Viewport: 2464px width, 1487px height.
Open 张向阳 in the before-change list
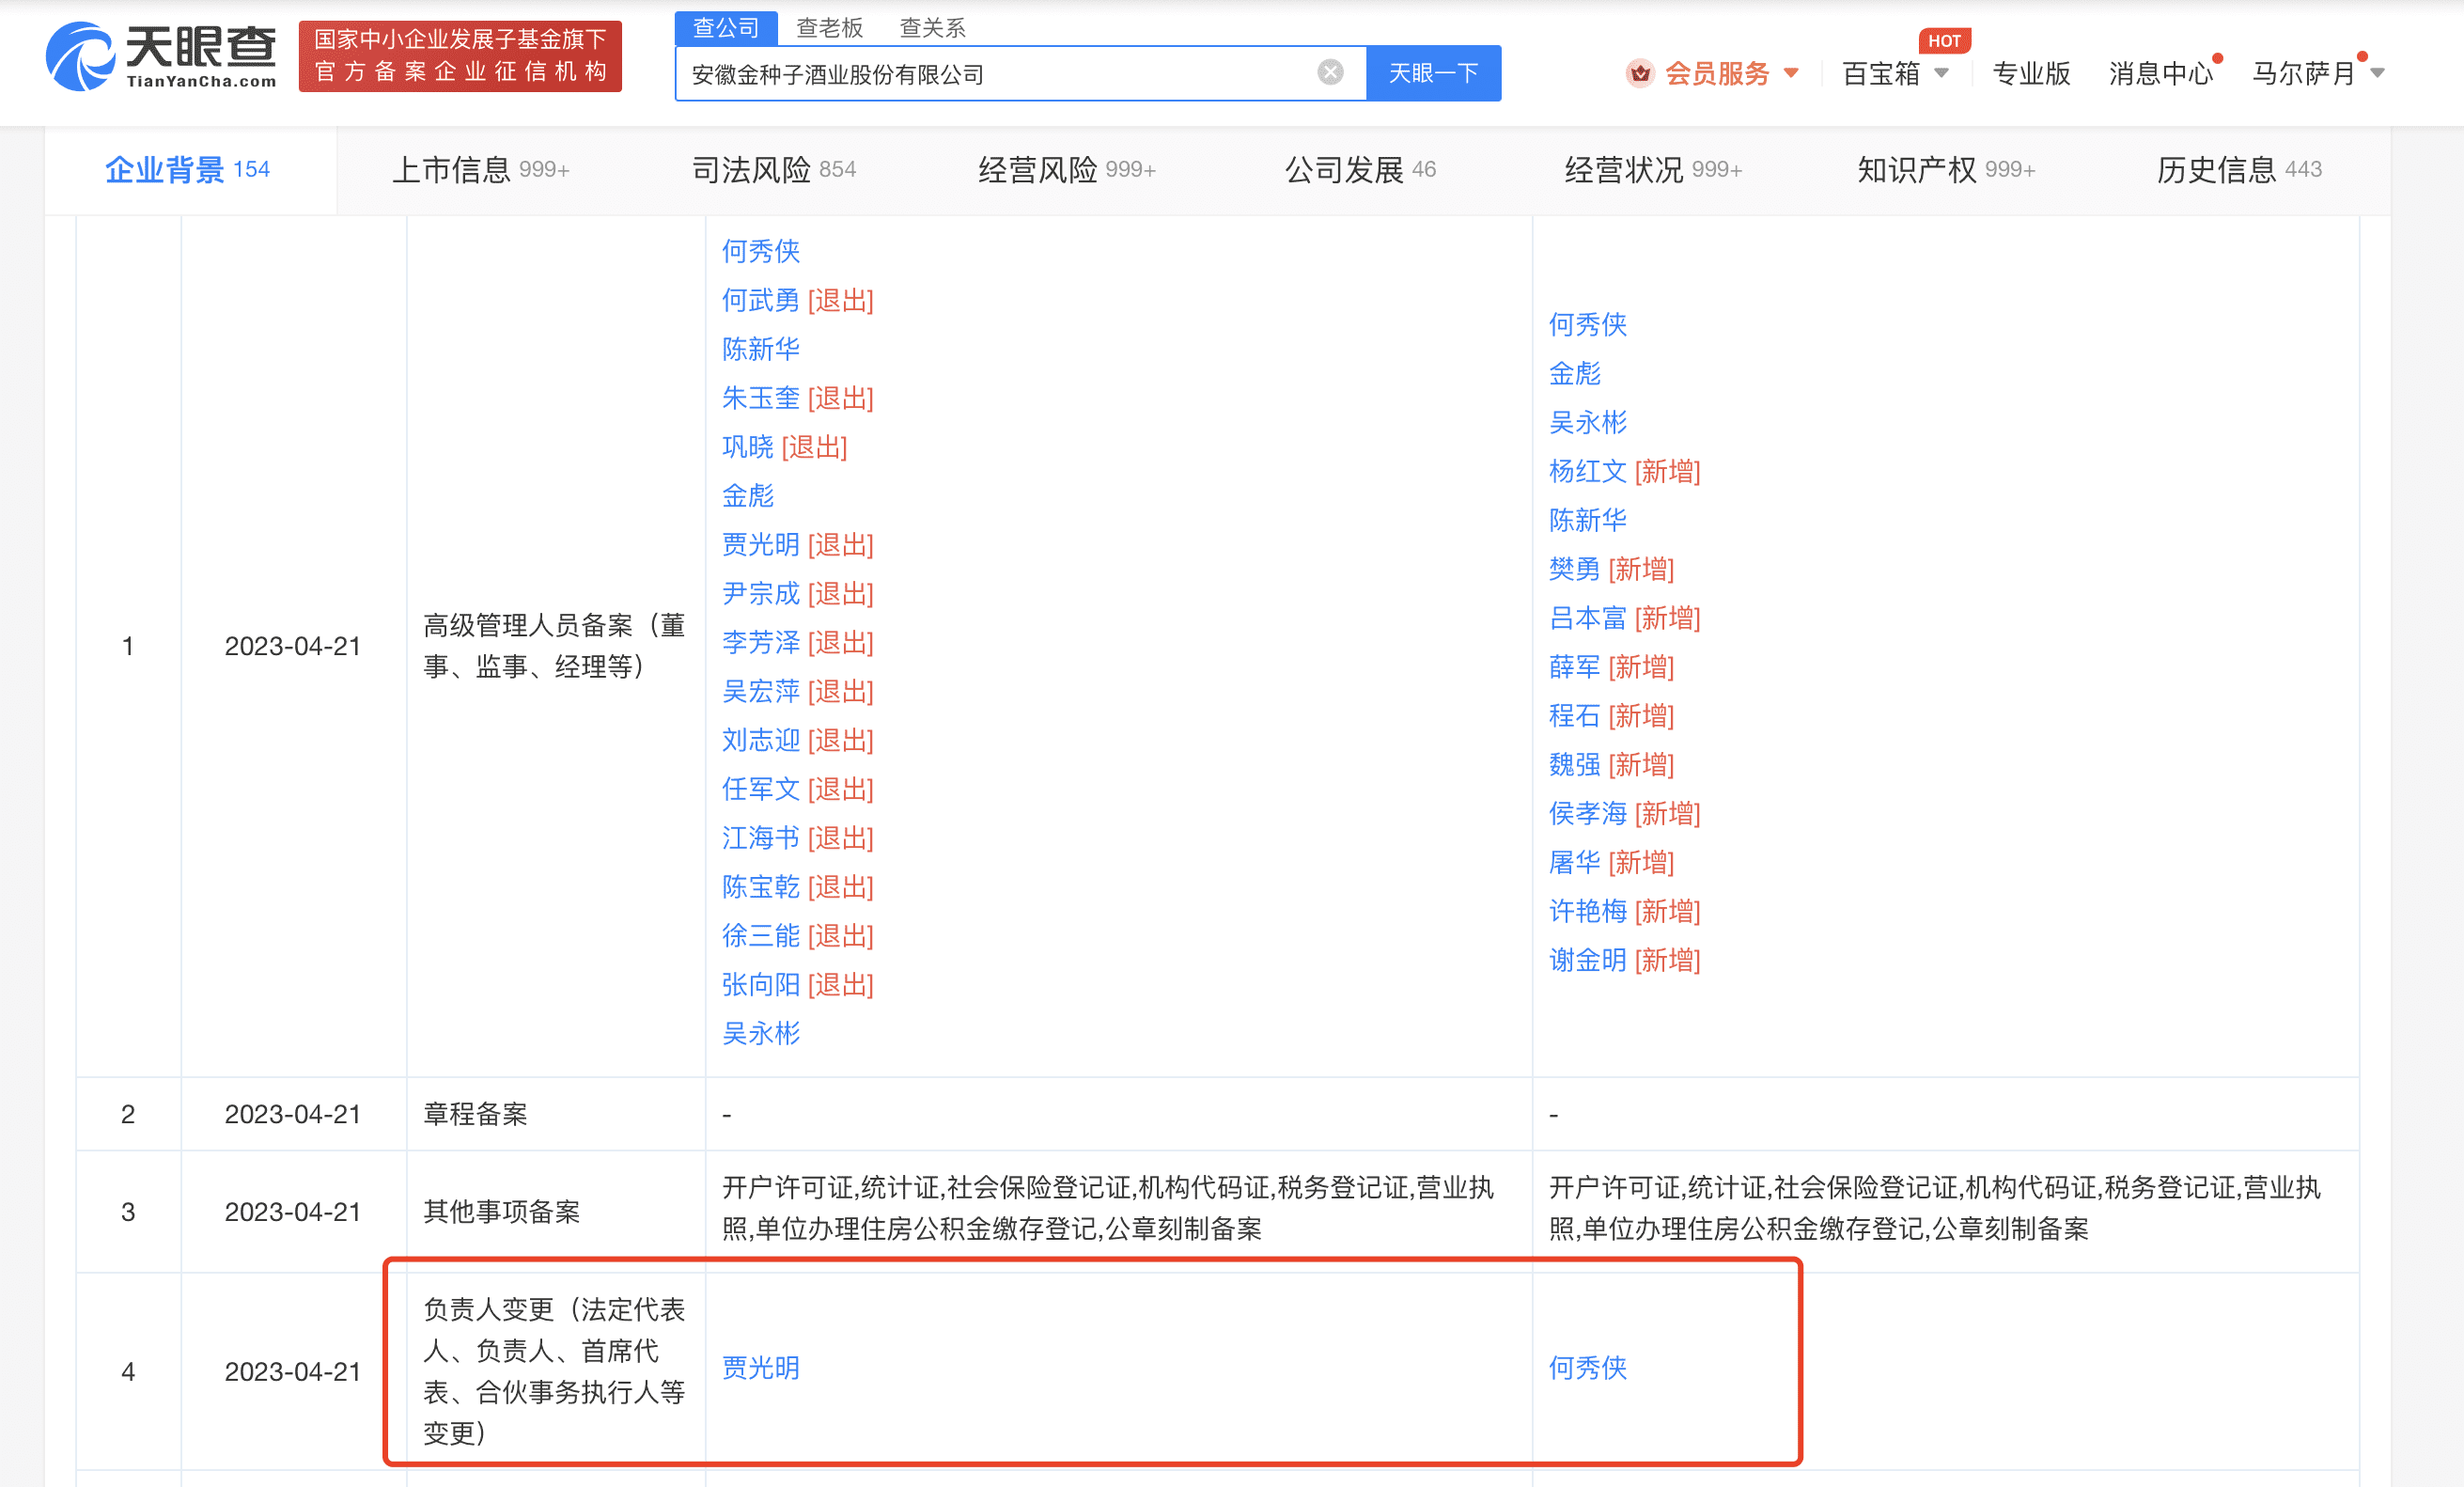761,985
